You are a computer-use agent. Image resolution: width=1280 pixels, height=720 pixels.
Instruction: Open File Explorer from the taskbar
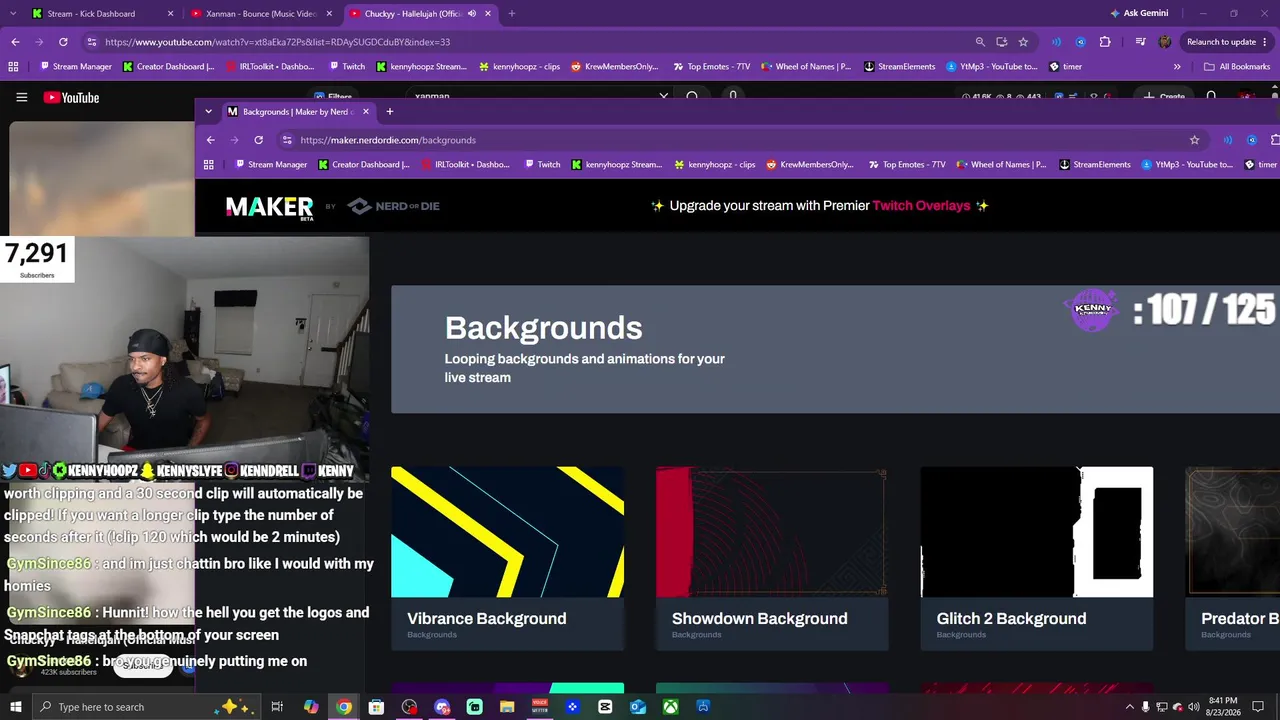click(x=507, y=707)
